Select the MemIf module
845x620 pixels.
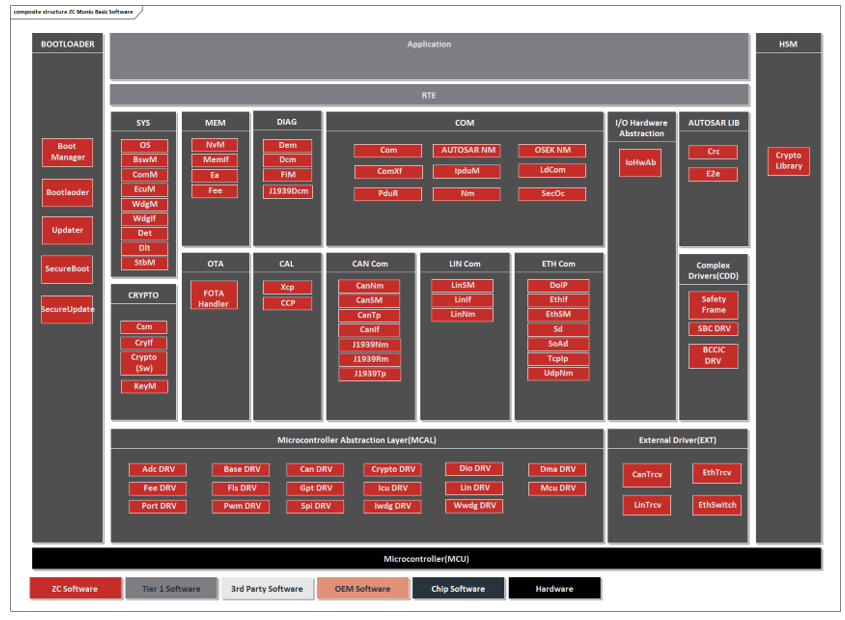click(214, 160)
